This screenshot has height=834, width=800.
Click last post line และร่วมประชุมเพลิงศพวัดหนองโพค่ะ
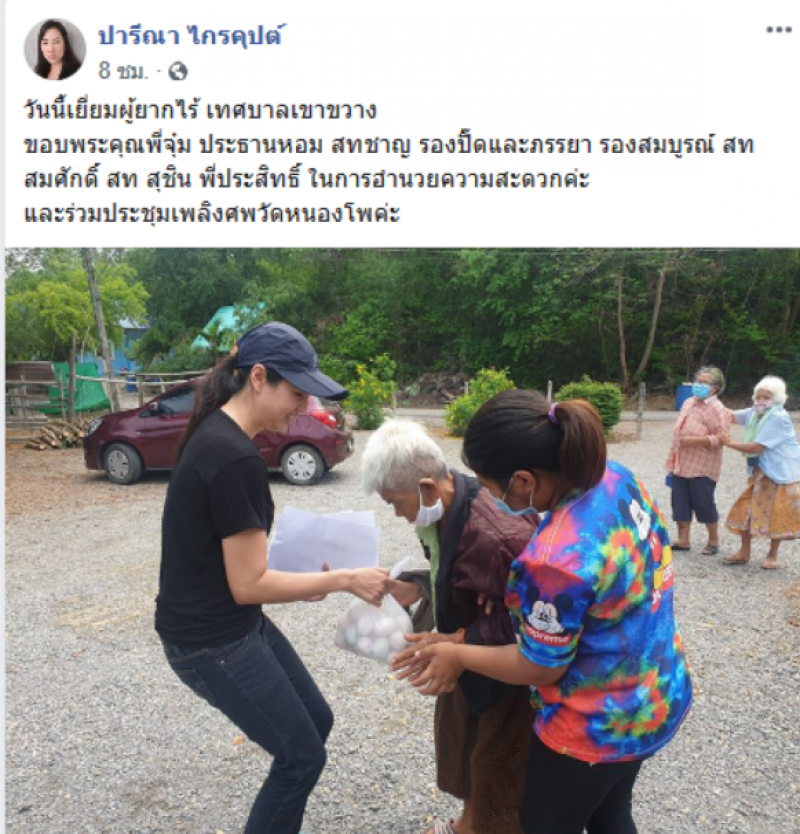(212, 214)
